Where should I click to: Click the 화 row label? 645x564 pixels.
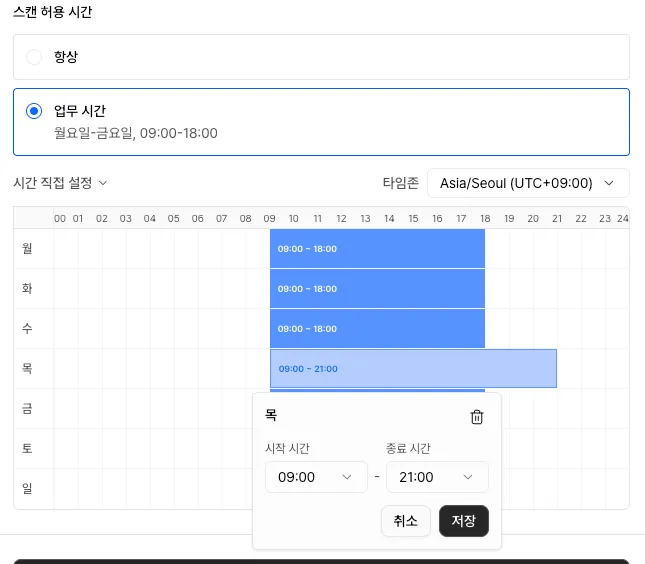(27, 289)
